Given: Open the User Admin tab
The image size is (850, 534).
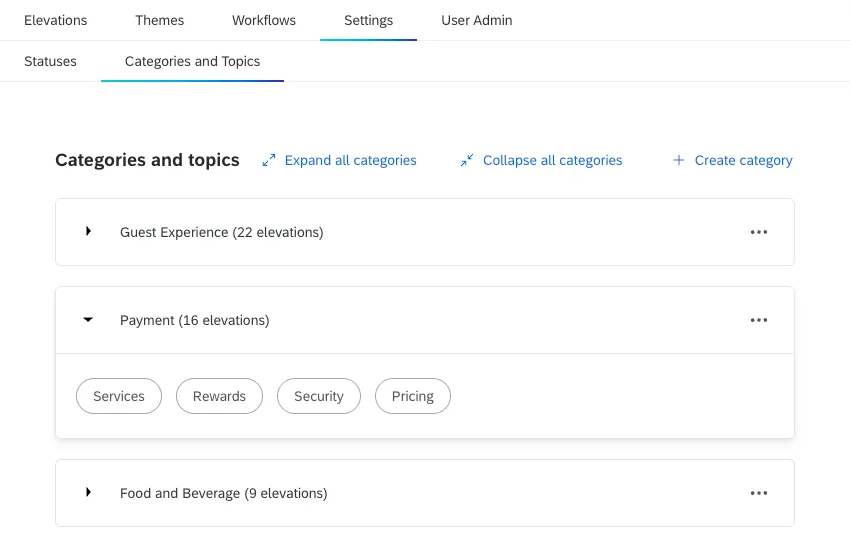Looking at the screenshot, I should coord(477,20).
